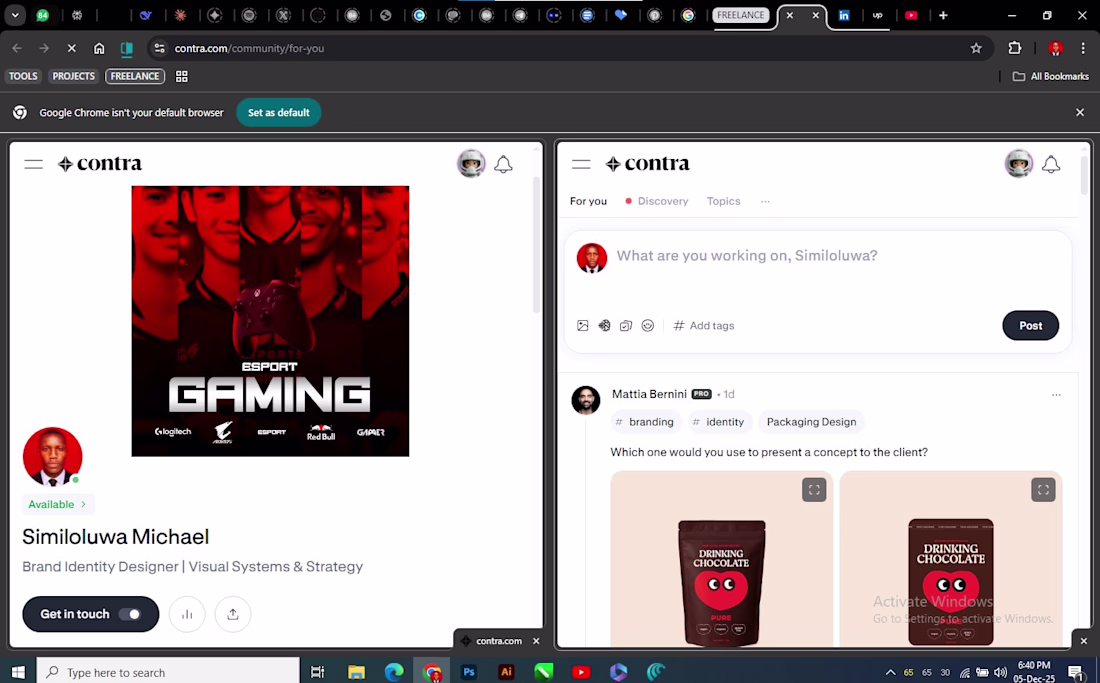This screenshot has height=683, width=1100.
Task: Open the All Bookmarks folder
Action: 1050,76
